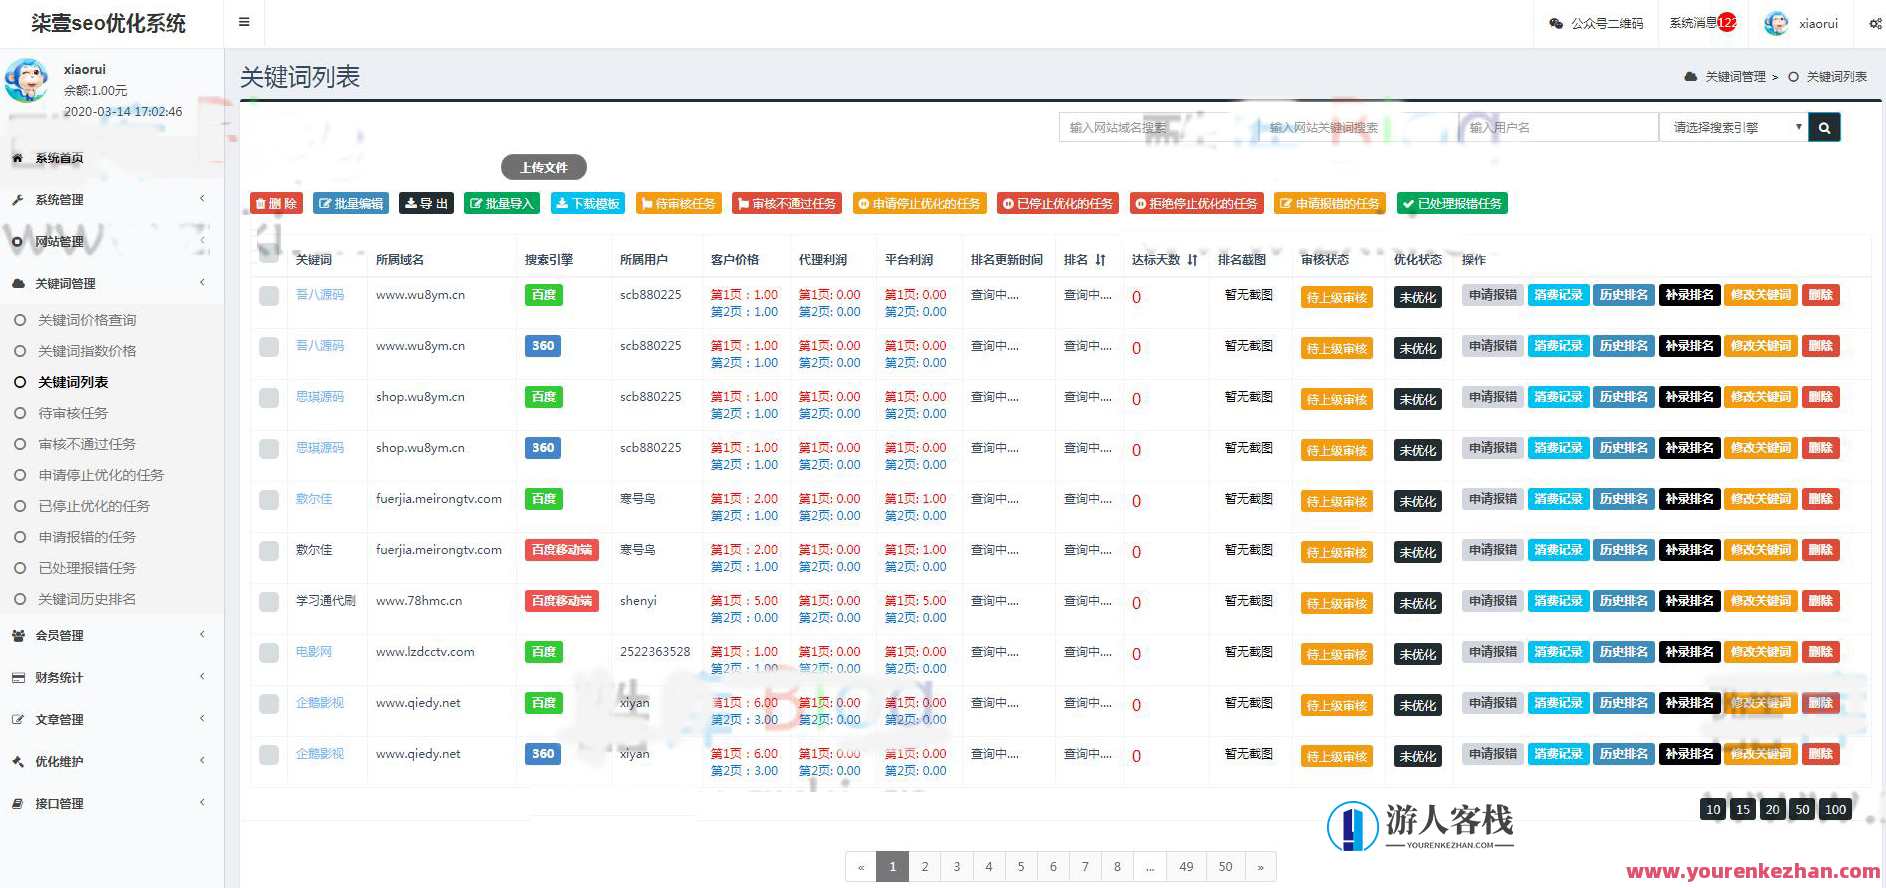Click the hamburger menu toggle icon

244,22
